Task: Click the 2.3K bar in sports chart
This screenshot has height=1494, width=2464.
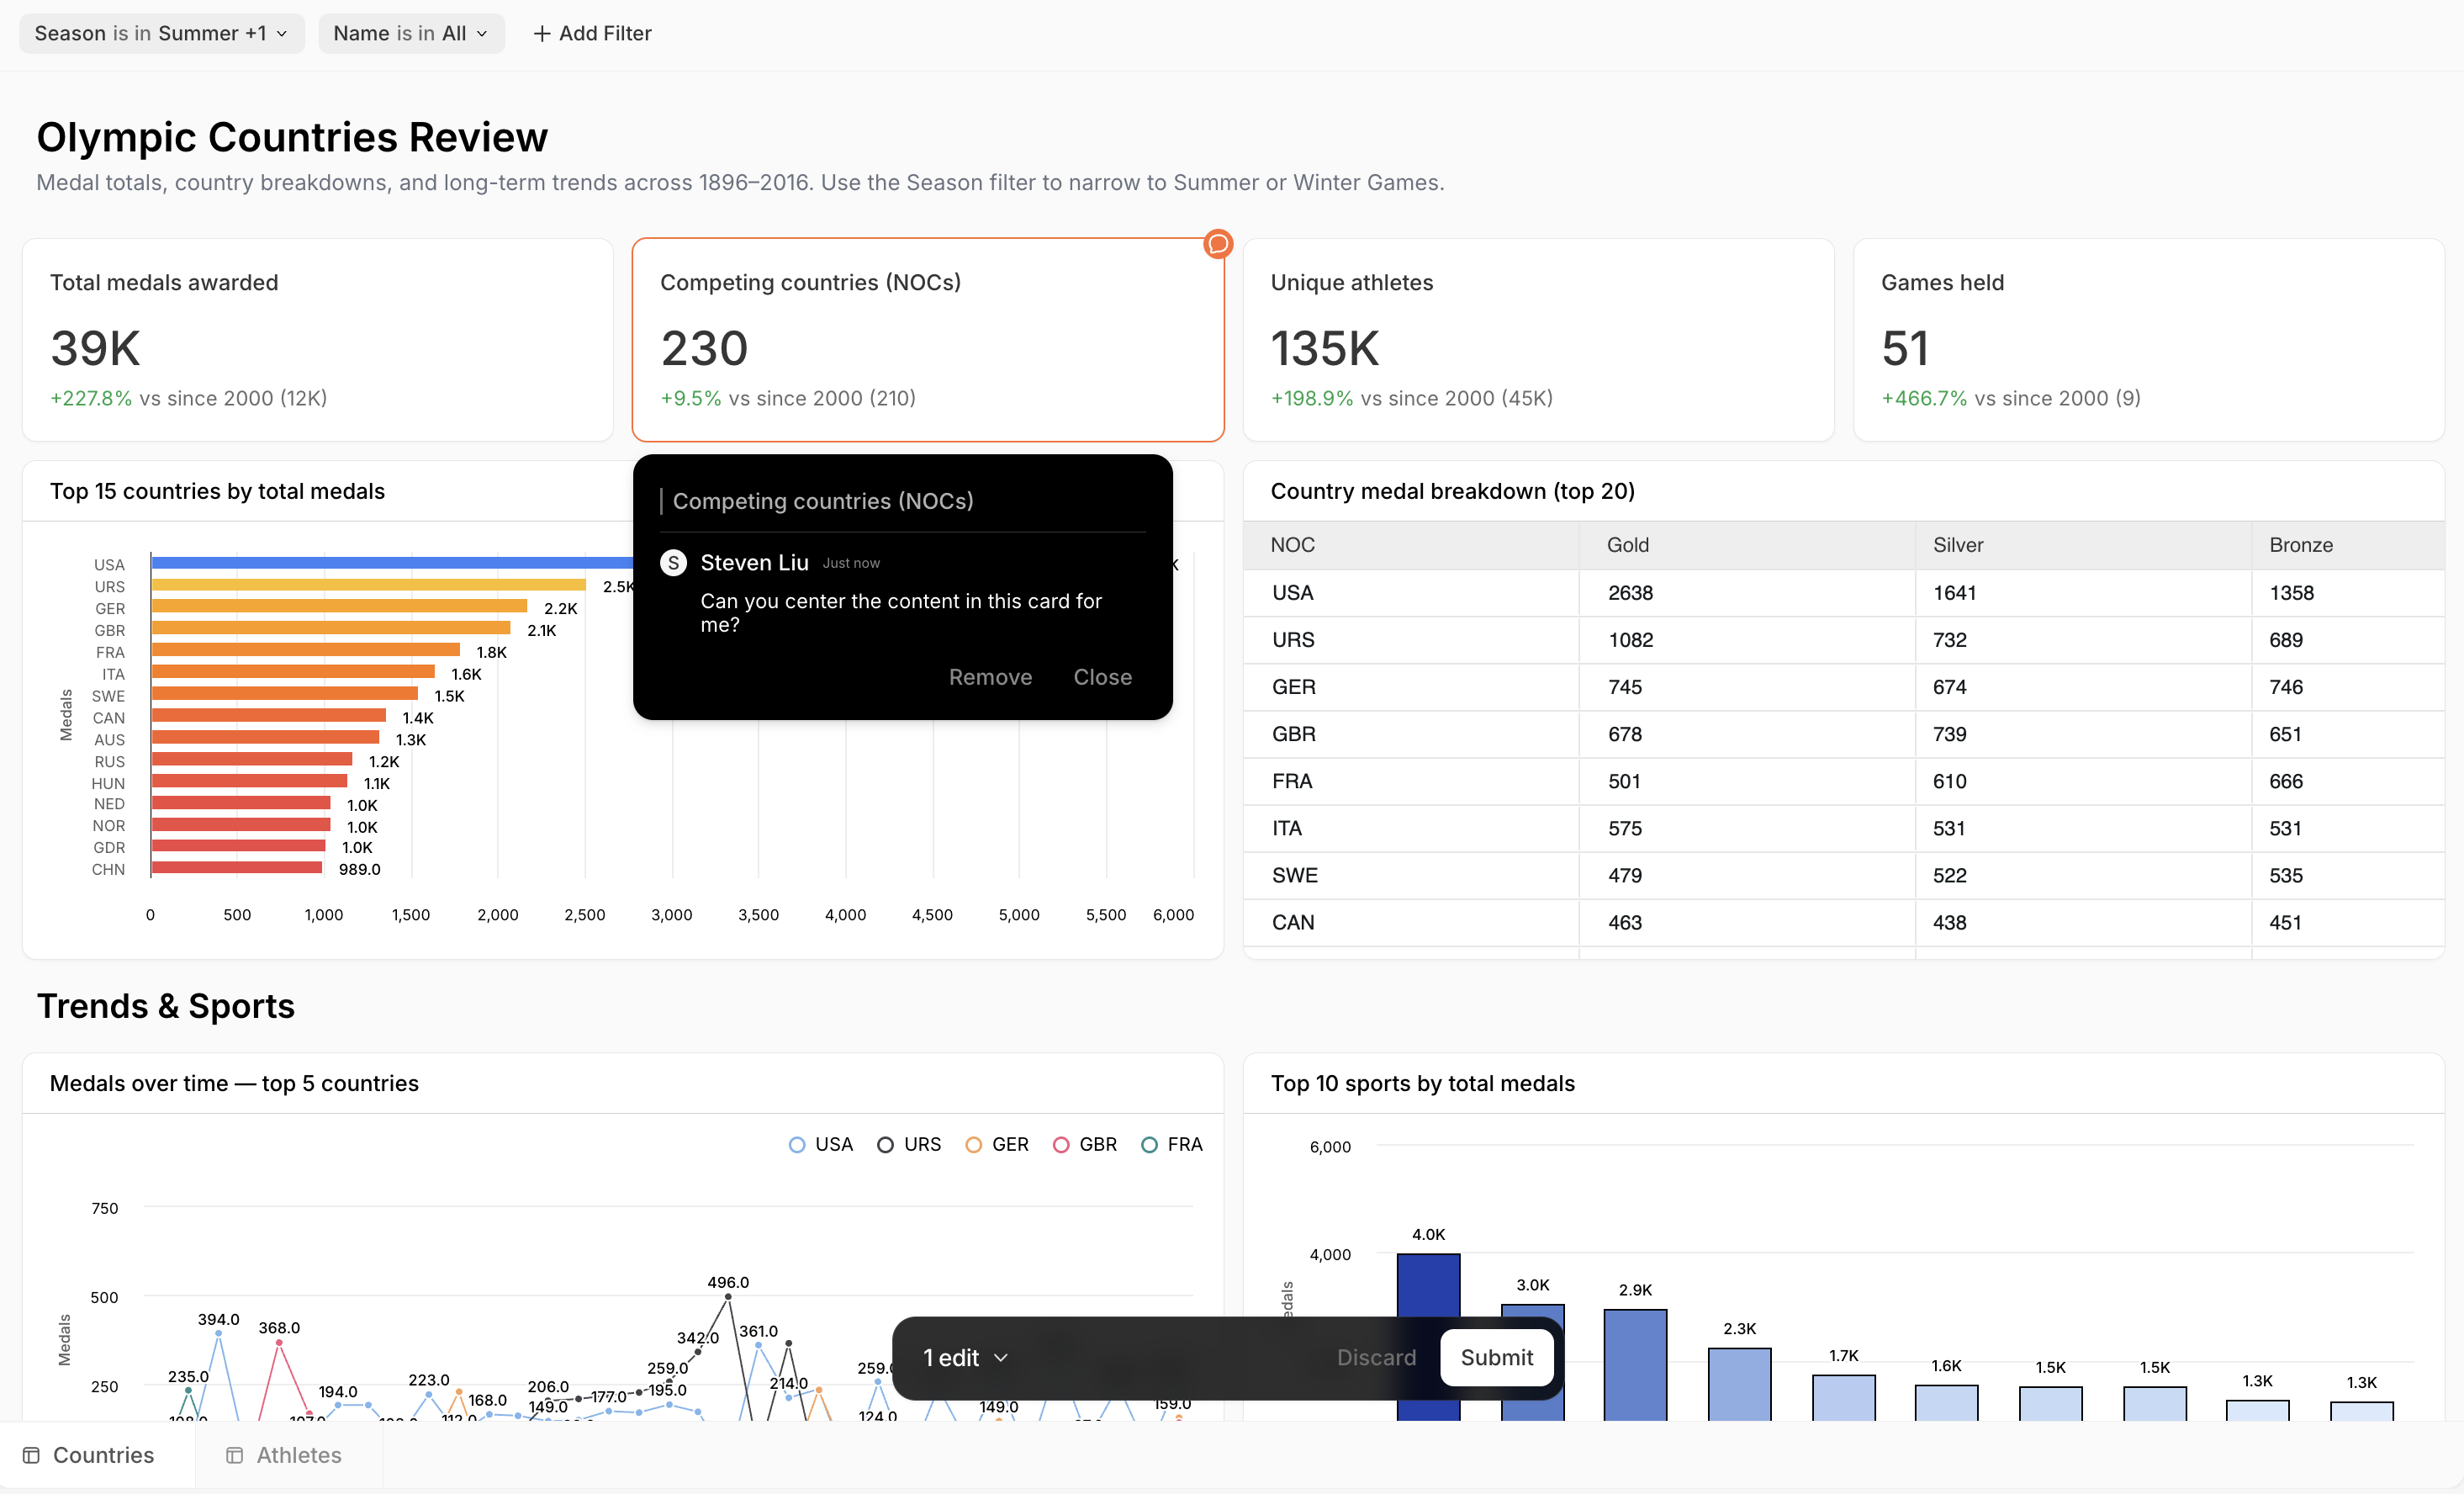Action: point(1739,1384)
